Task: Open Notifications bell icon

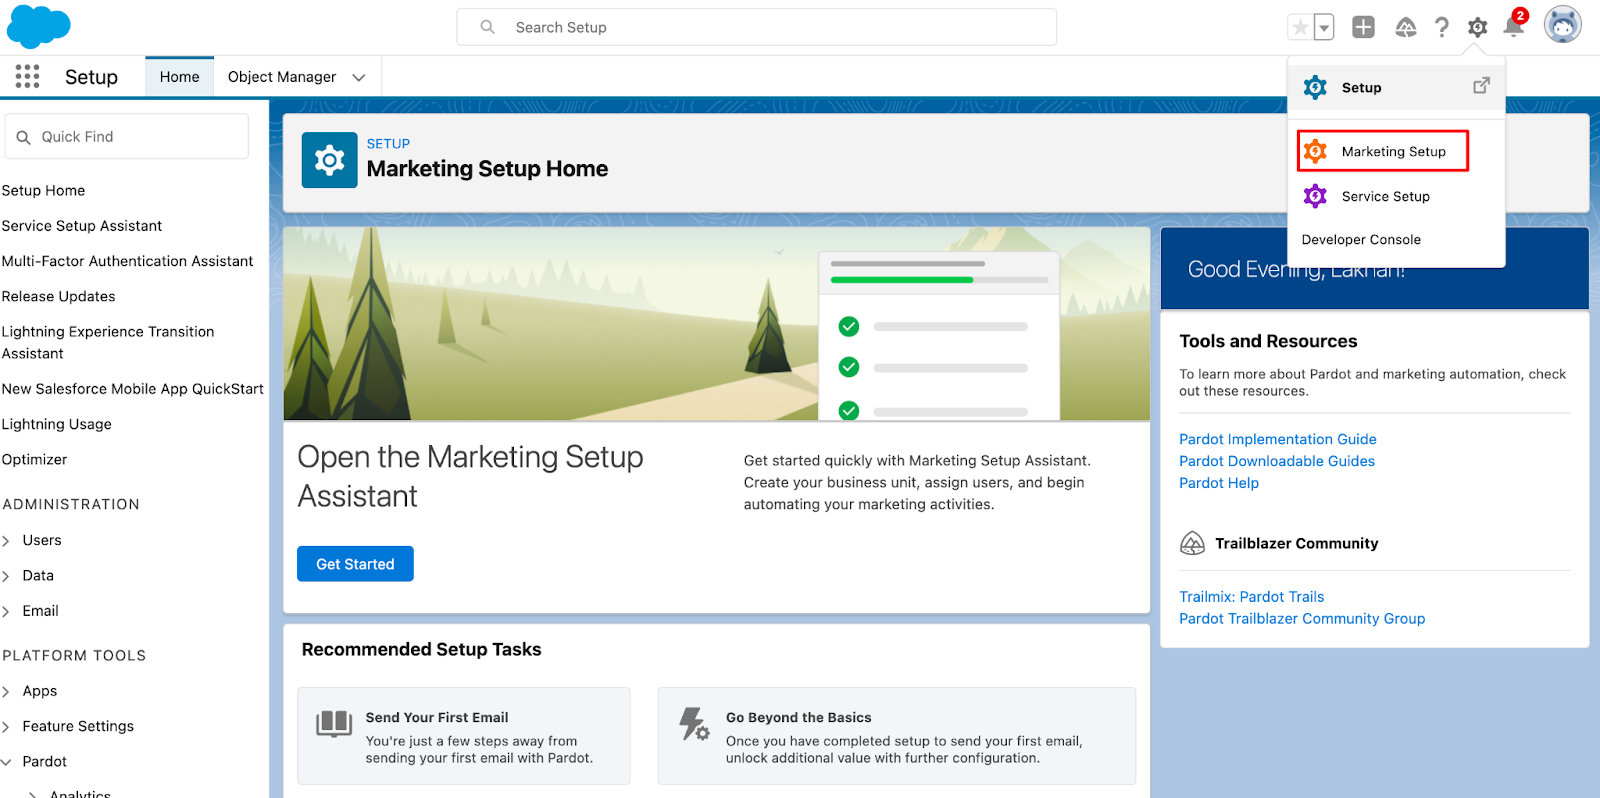Action: tap(1514, 26)
